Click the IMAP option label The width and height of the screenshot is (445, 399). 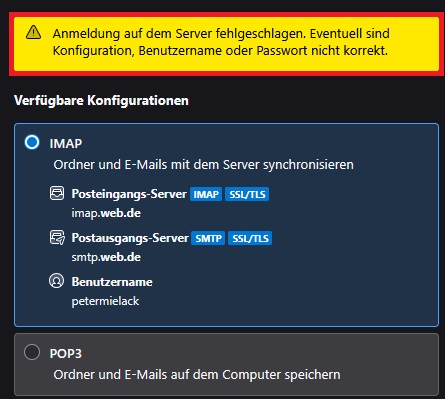tap(66, 143)
